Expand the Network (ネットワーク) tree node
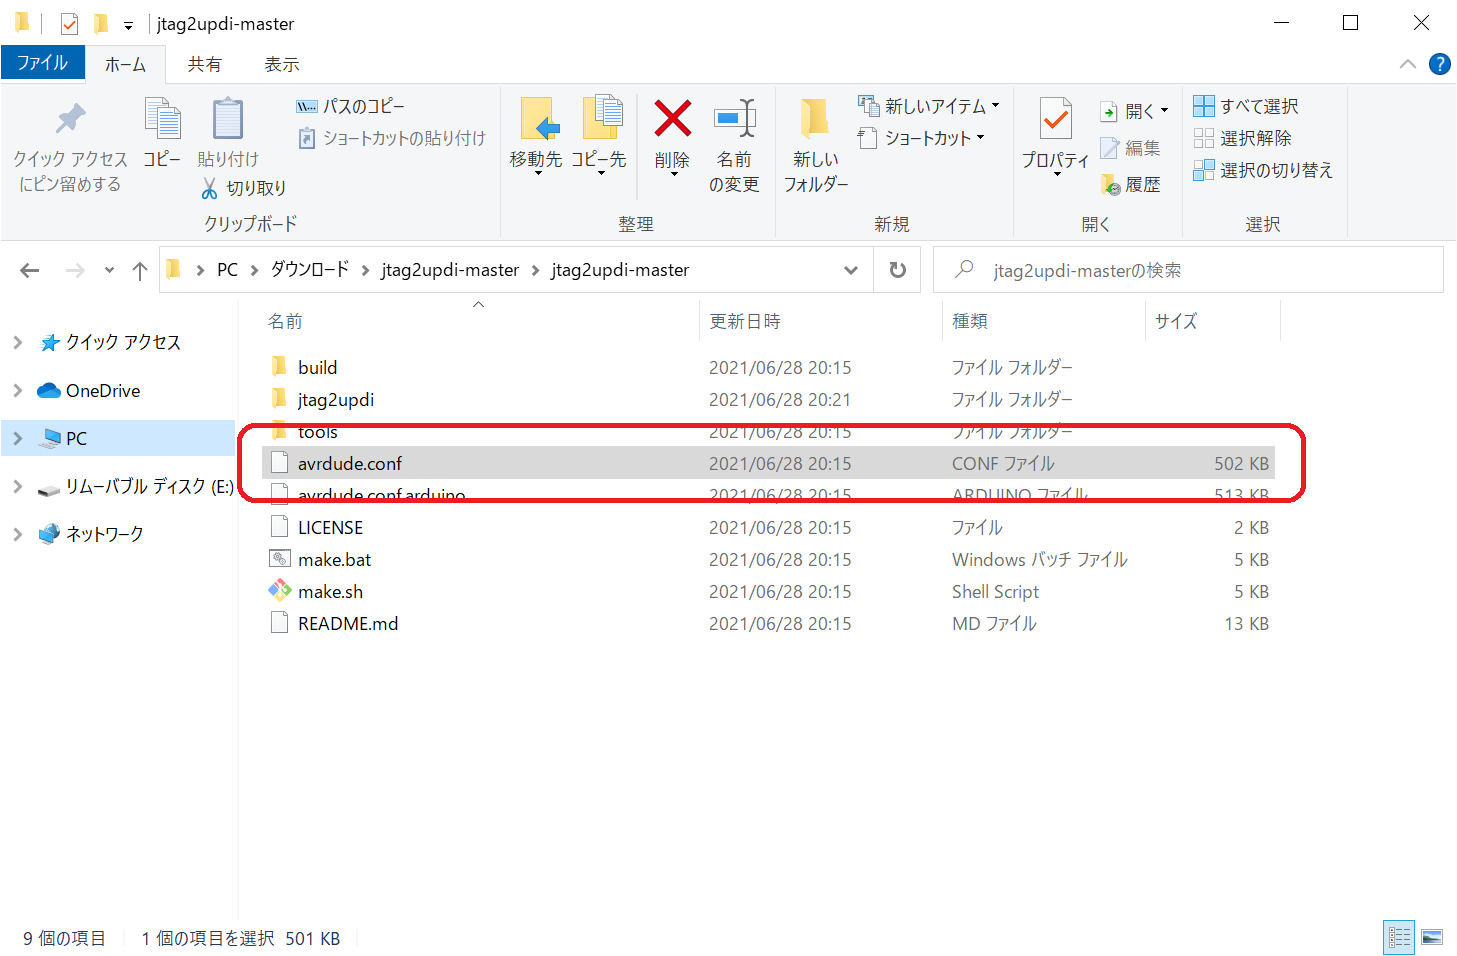This screenshot has width=1457, height=956. click(x=18, y=534)
